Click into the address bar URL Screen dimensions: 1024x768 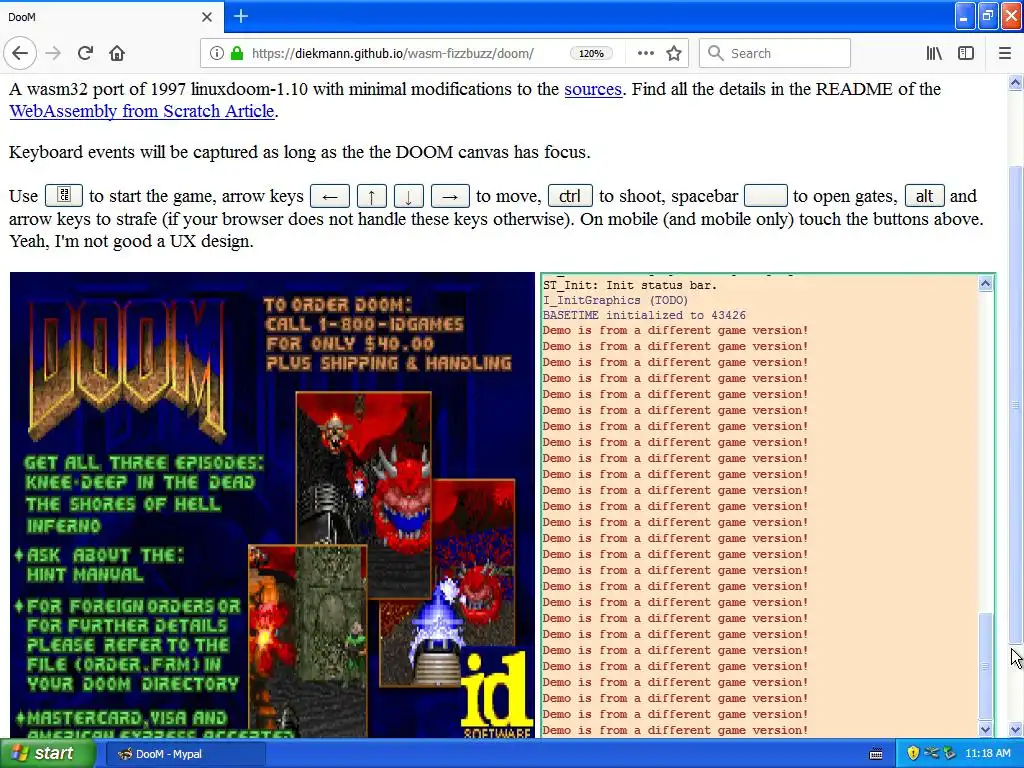click(392, 54)
